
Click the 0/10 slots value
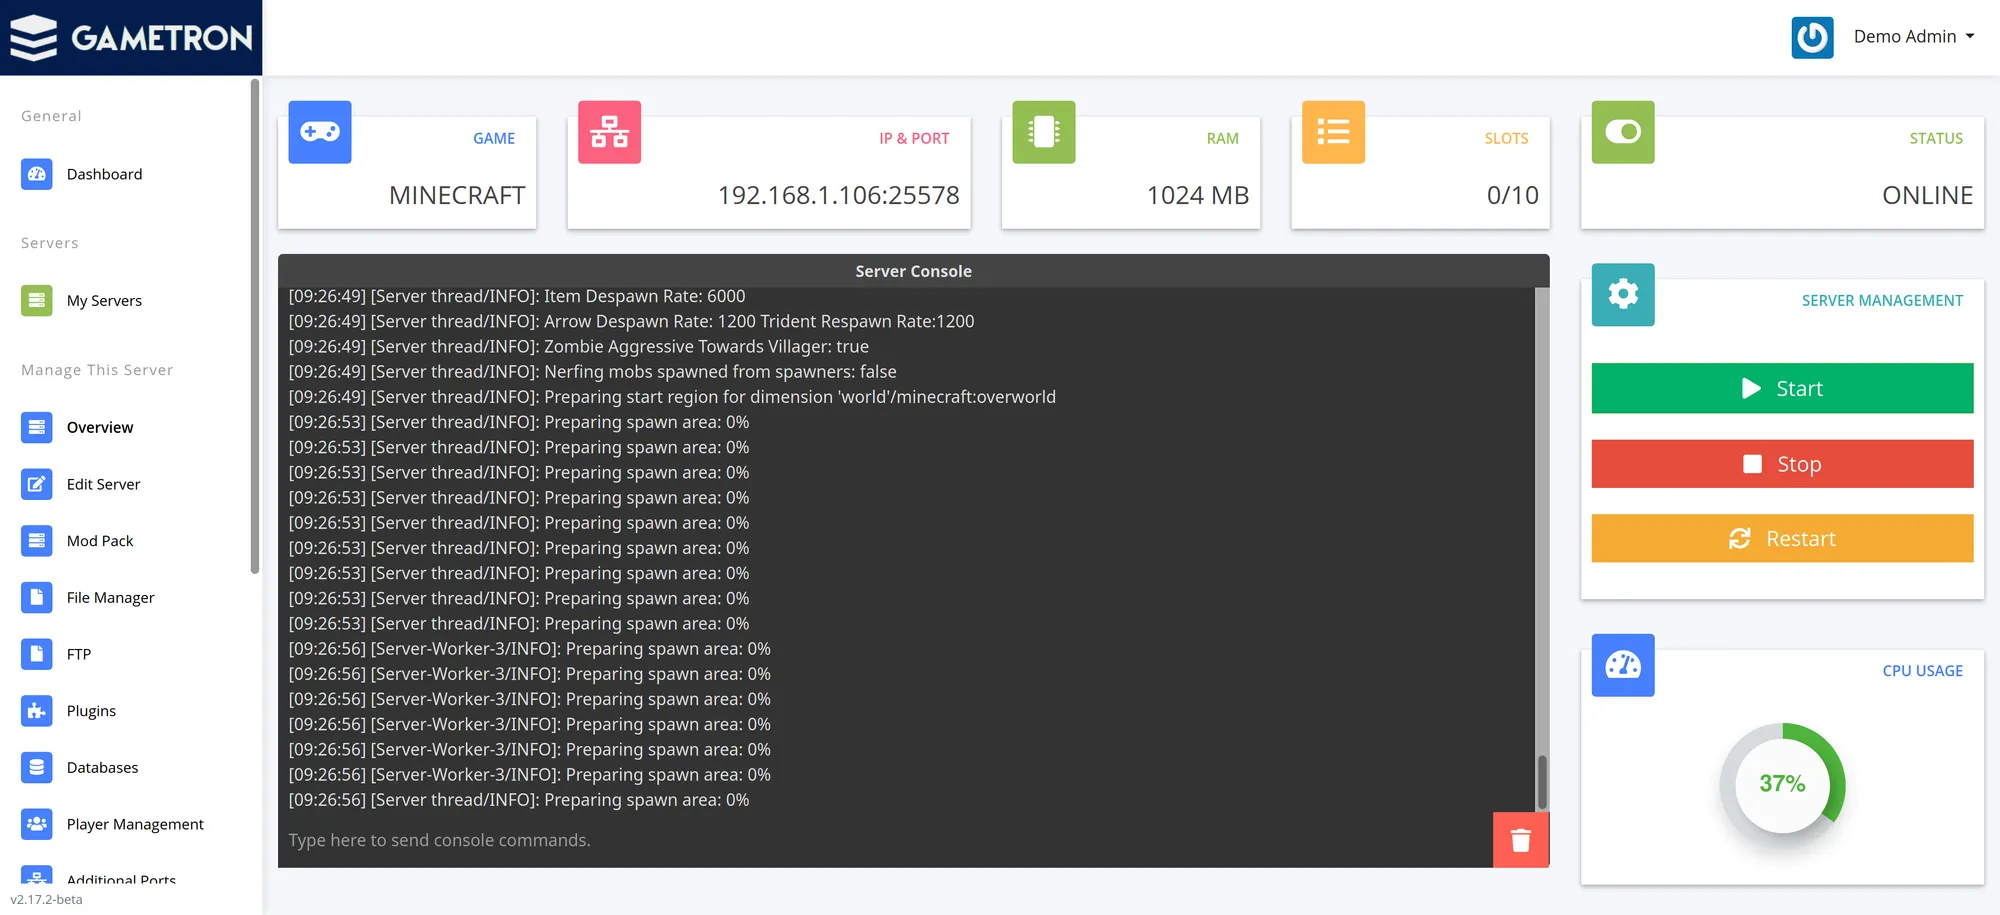tap(1512, 195)
